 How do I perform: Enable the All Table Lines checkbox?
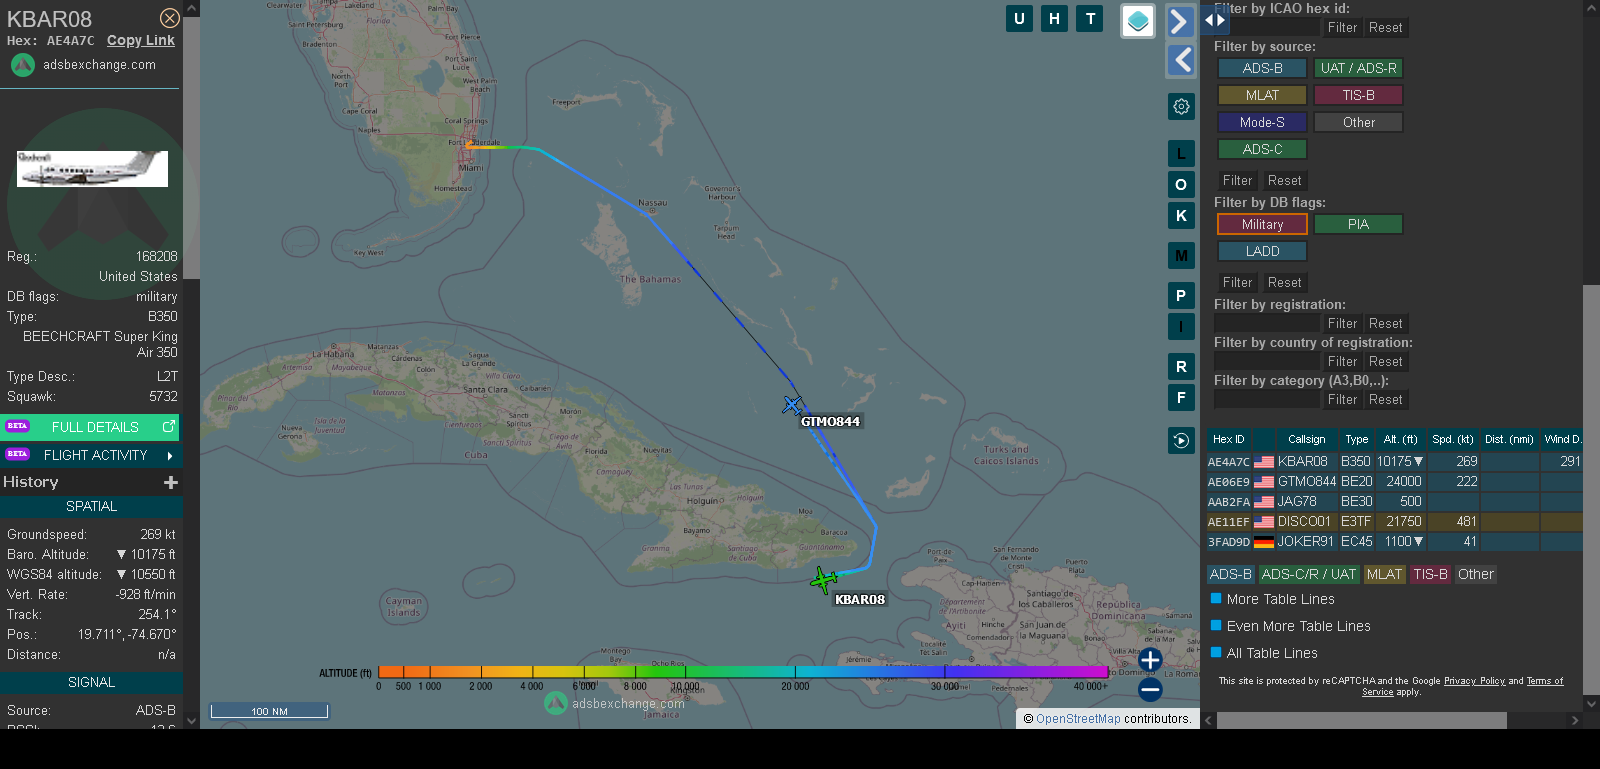pyautogui.click(x=1217, y=653)
